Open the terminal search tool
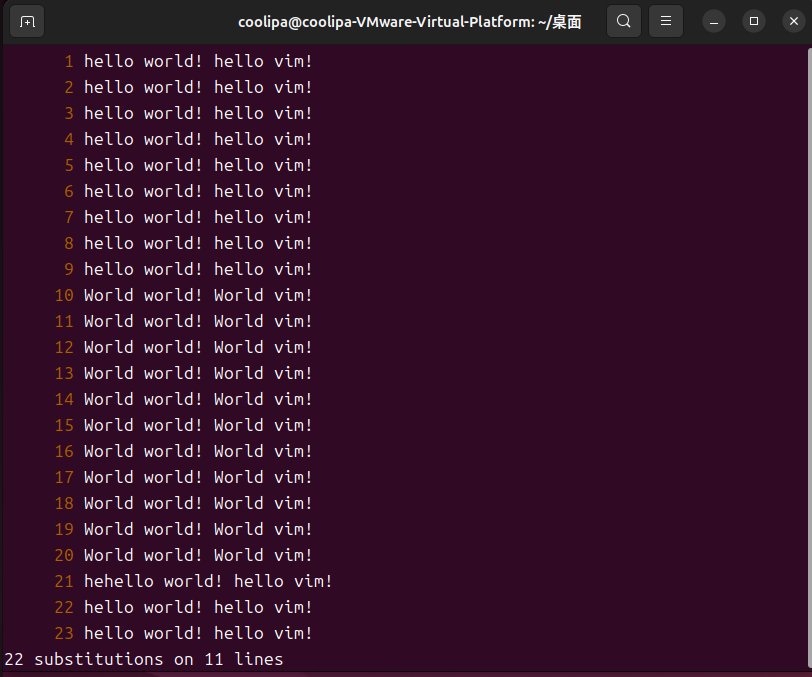This screenshot has height=677, width=812. click(624, 21)
